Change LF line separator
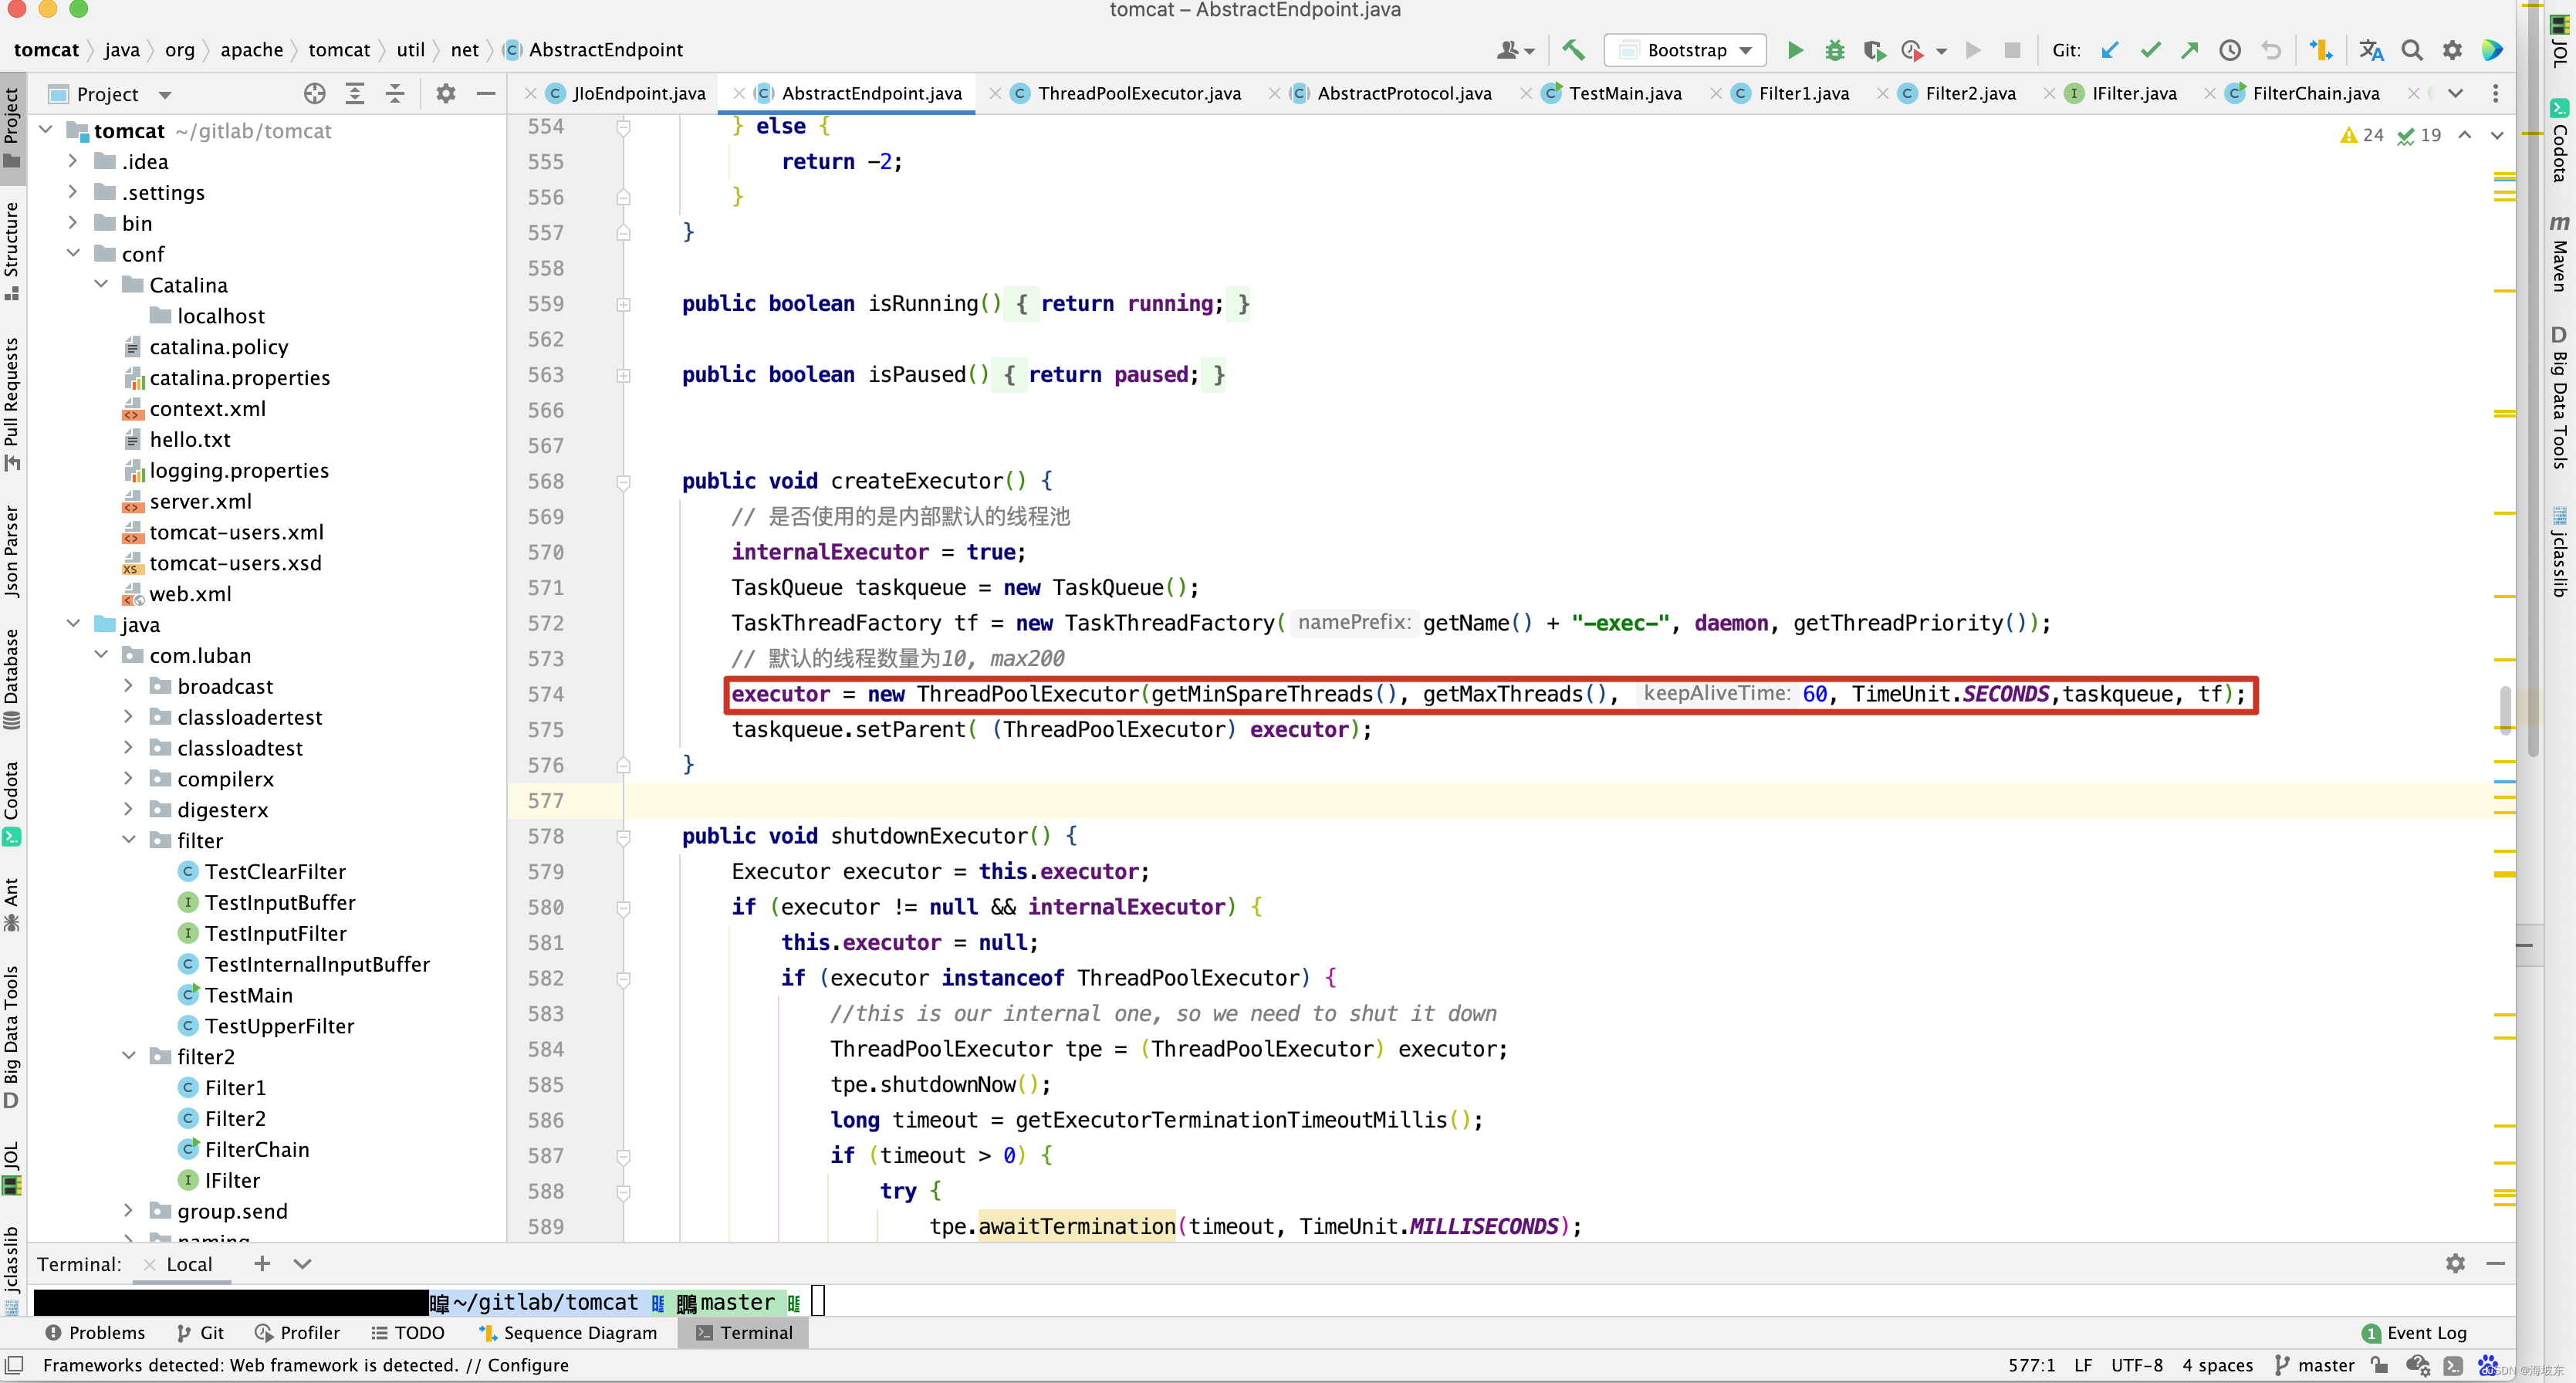Image resolution: width=2576 pixels, height=1383 pixels. click(x=2083, y=1365)
